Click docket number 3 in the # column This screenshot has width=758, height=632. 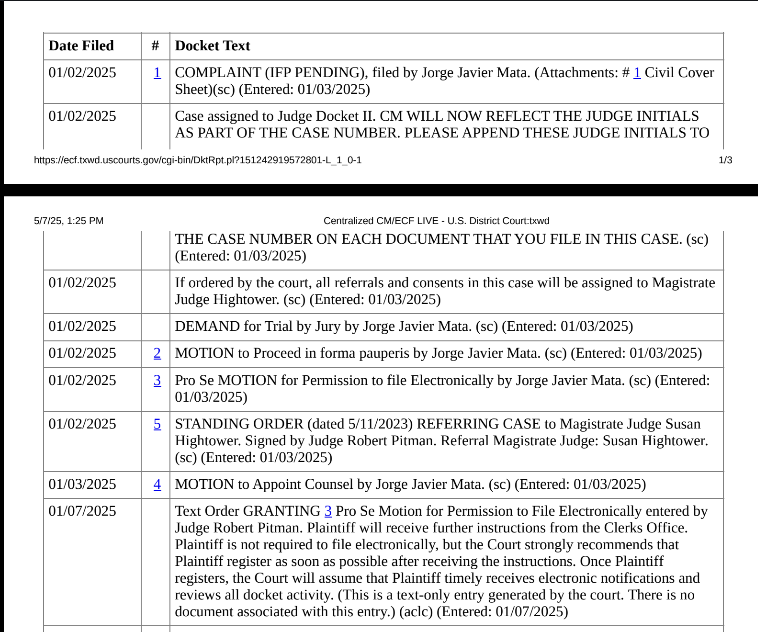157,380
